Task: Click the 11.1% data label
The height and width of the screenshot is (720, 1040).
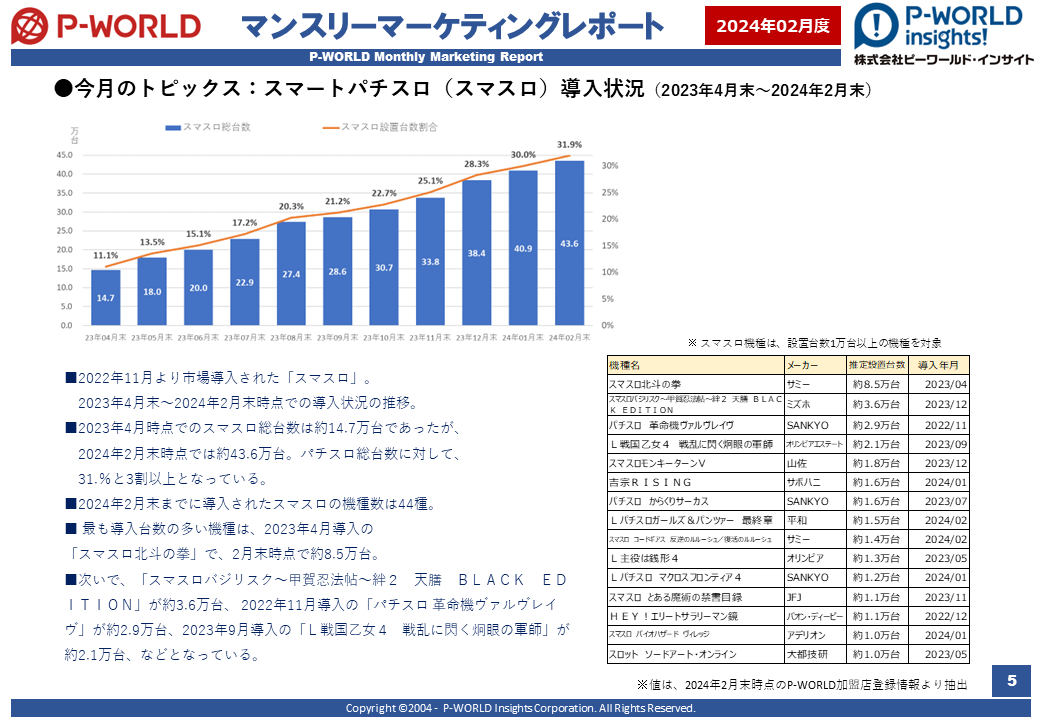Action: pos(105,255)
